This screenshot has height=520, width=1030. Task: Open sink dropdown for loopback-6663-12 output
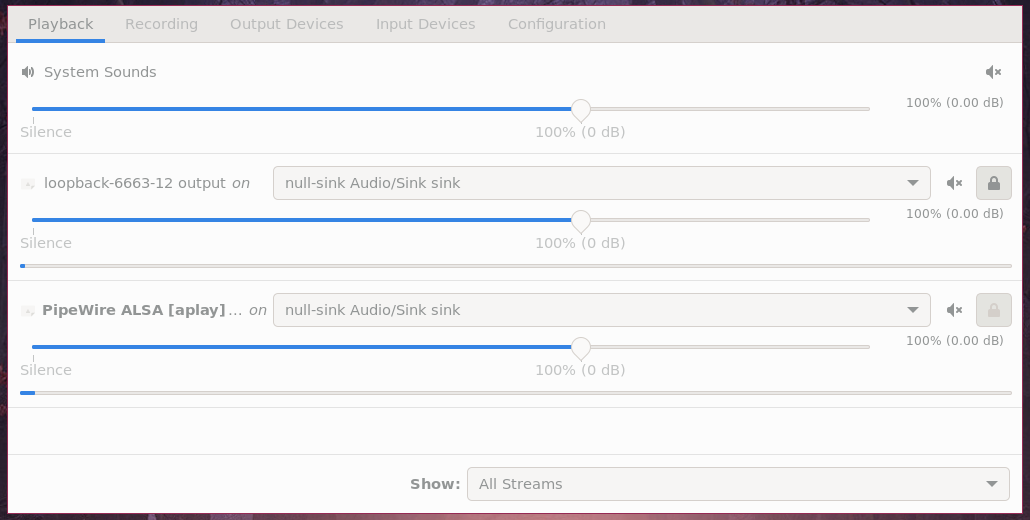(601, 183)
